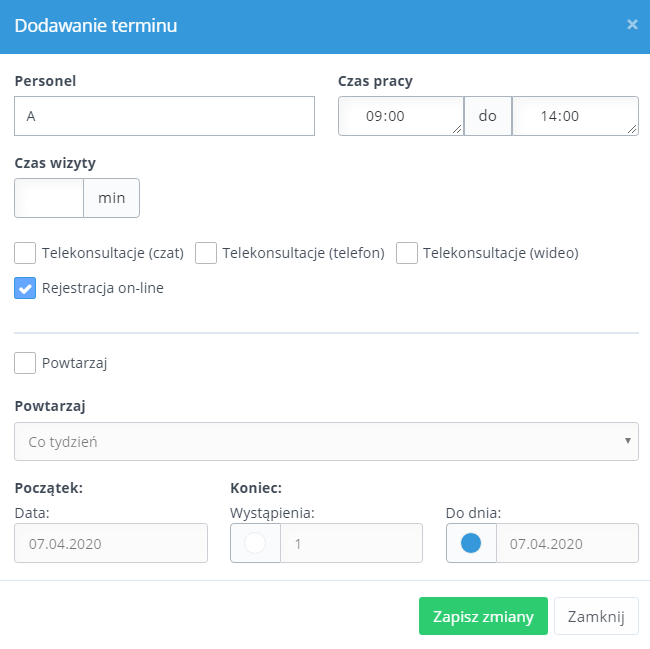Enable Telekonsultacje (czat) checkbox
Viewport: 650px width, 649px height.
(25, 253)
